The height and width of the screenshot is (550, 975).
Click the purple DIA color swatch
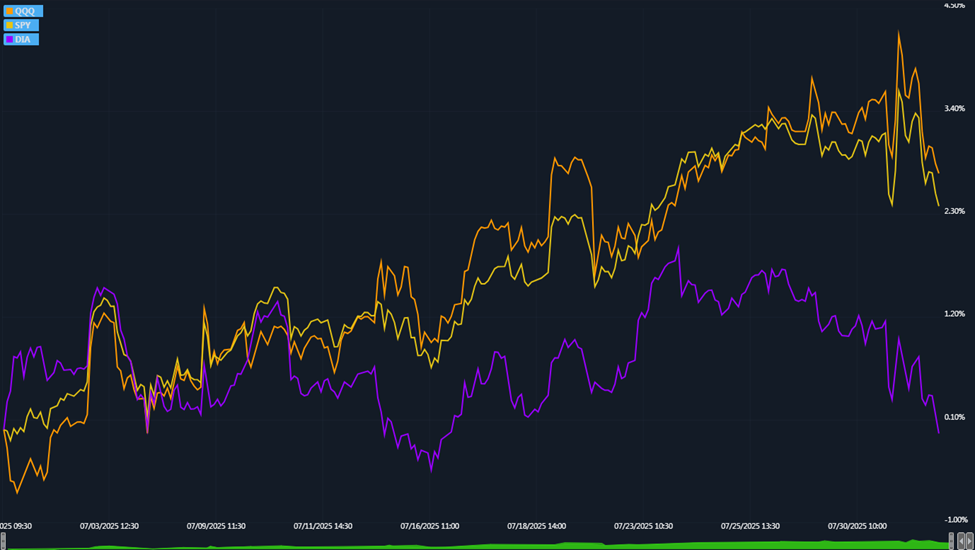(9, 39)
